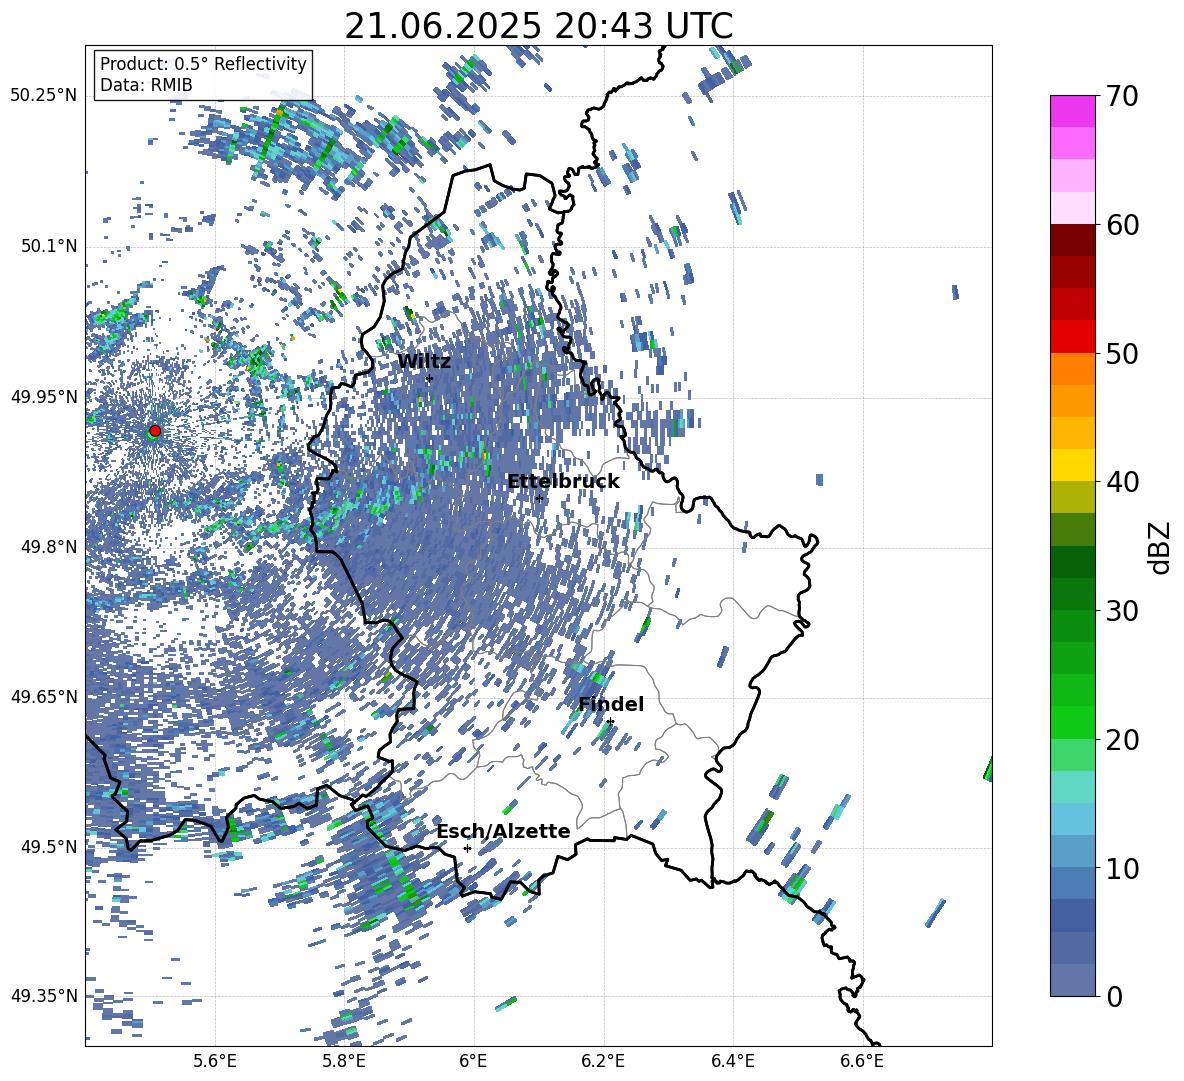Click the 49.5°N latitude tick label
The image size is (1184, 1081).
(x=49, y=847)
